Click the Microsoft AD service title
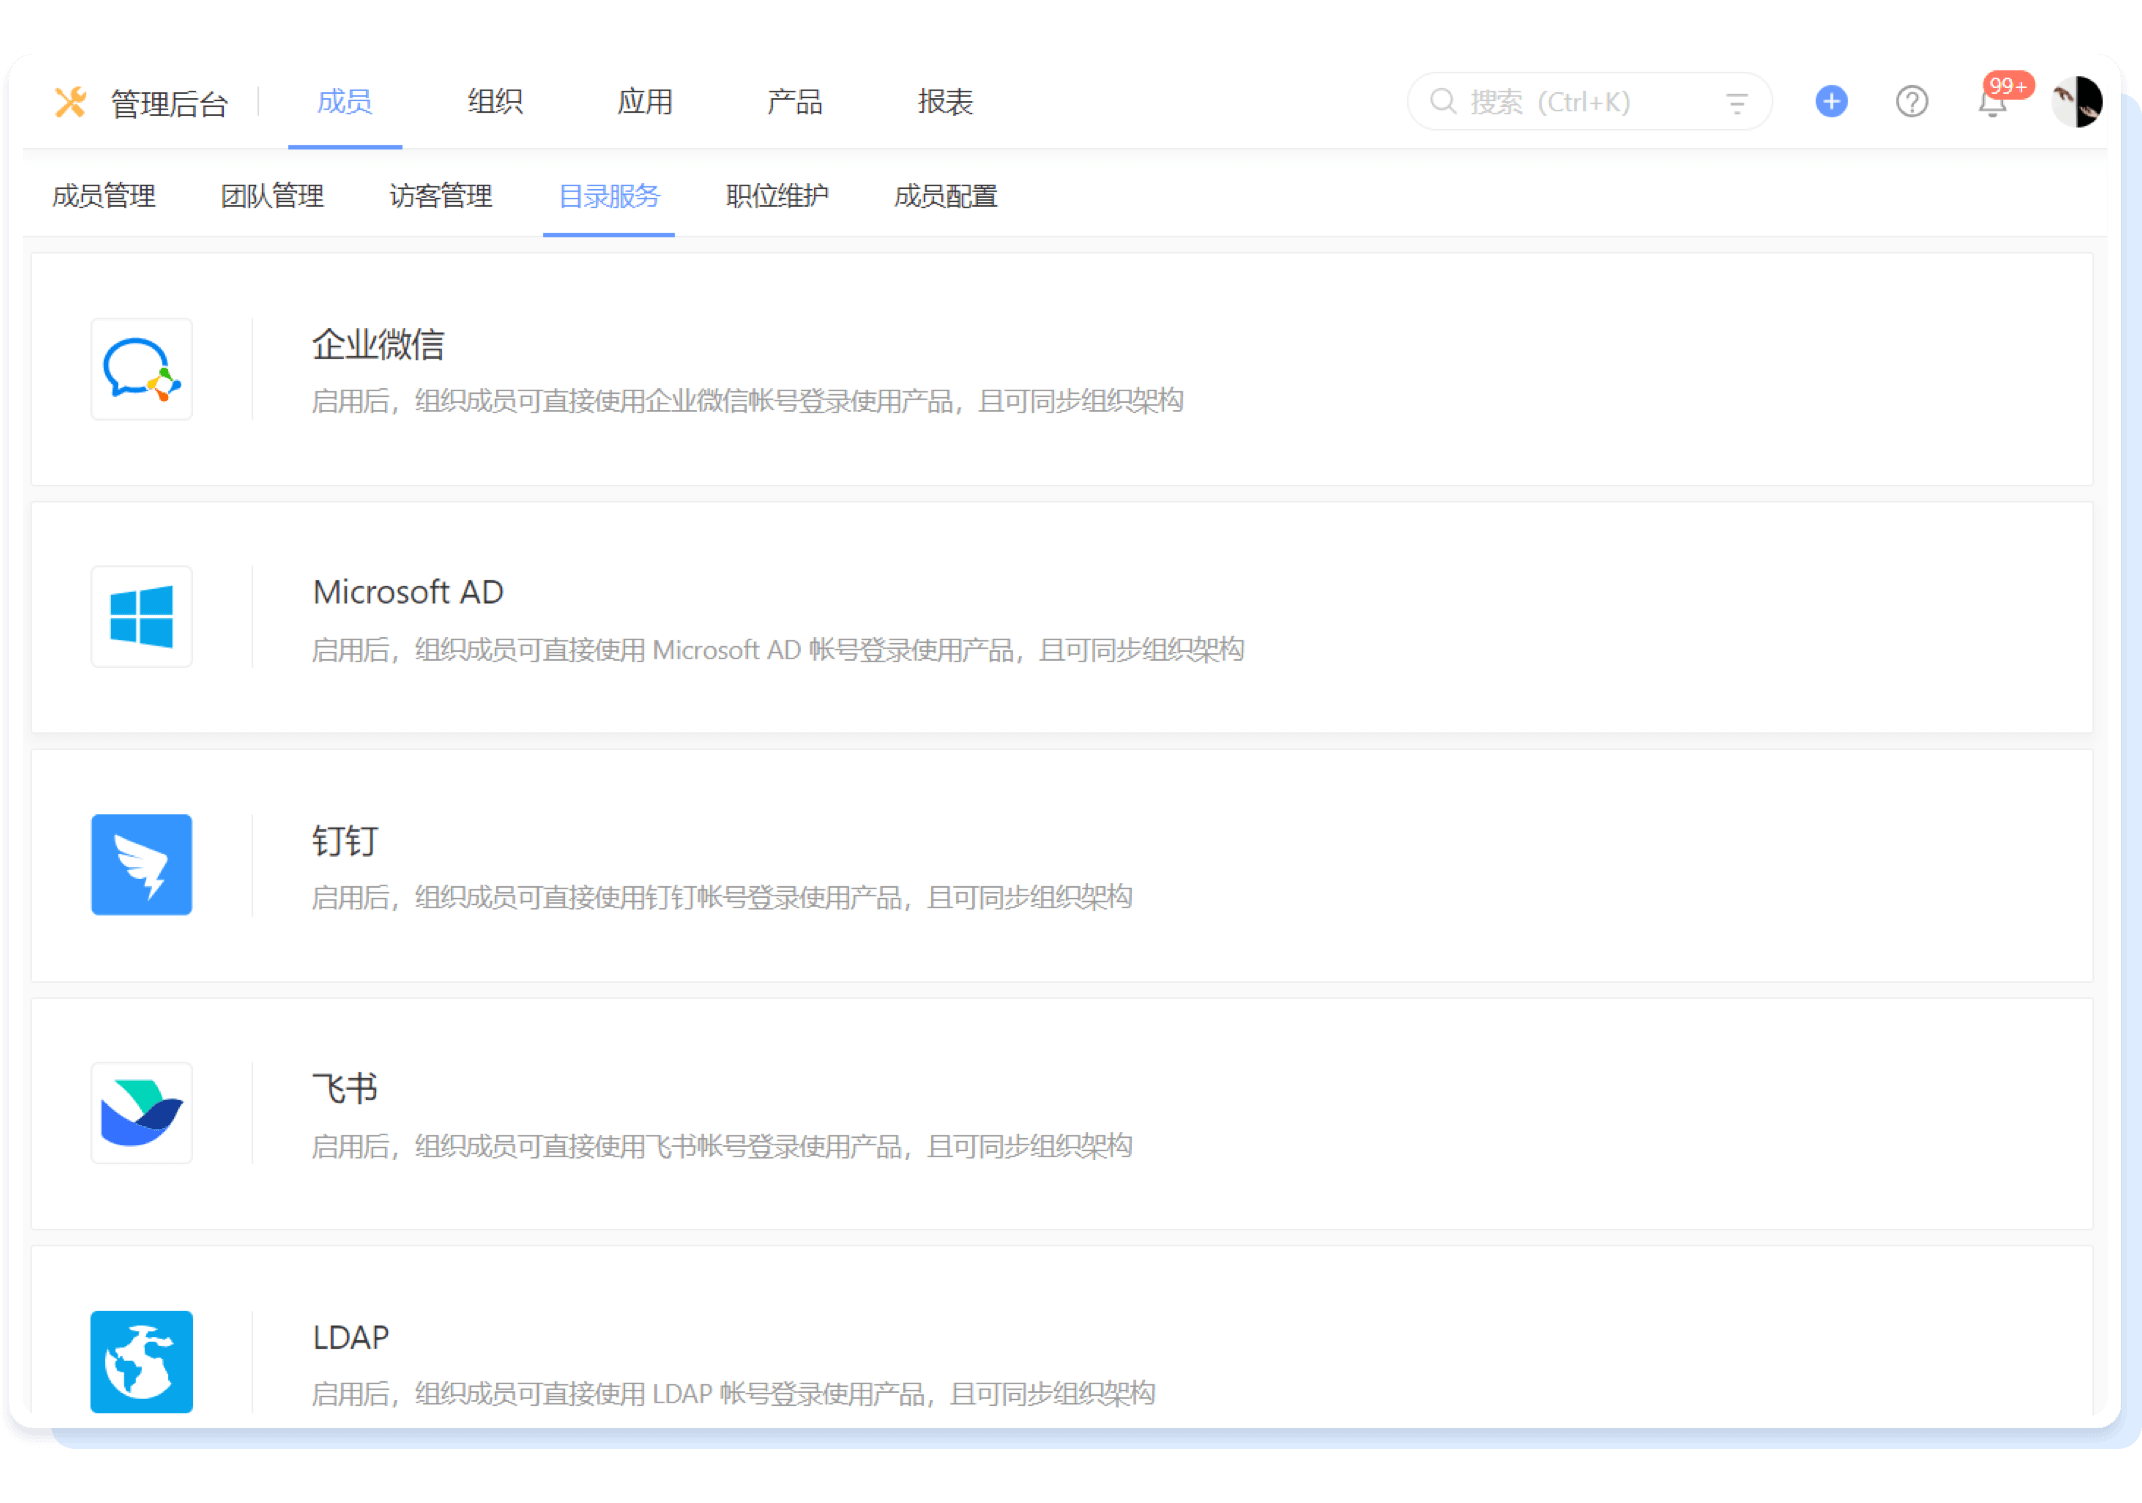The height and width of the screenshot is (1503, 2142). 408,592
